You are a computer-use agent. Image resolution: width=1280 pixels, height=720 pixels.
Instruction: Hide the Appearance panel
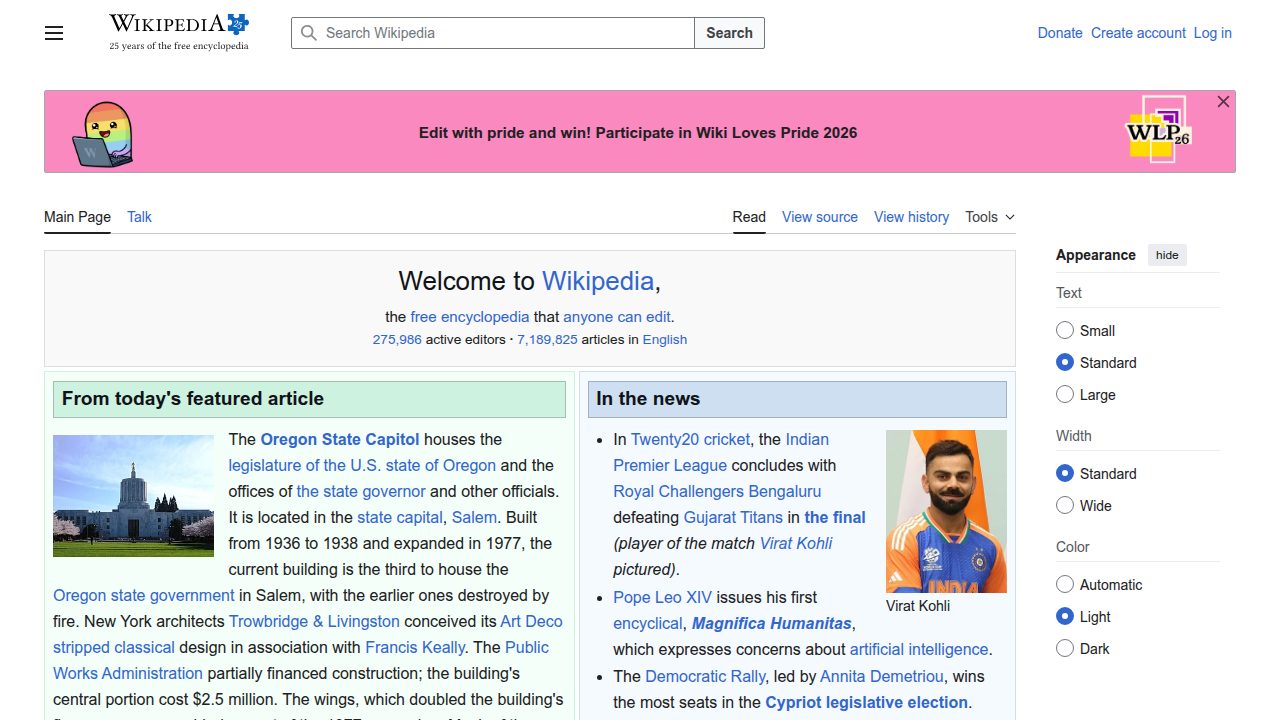1167,255
